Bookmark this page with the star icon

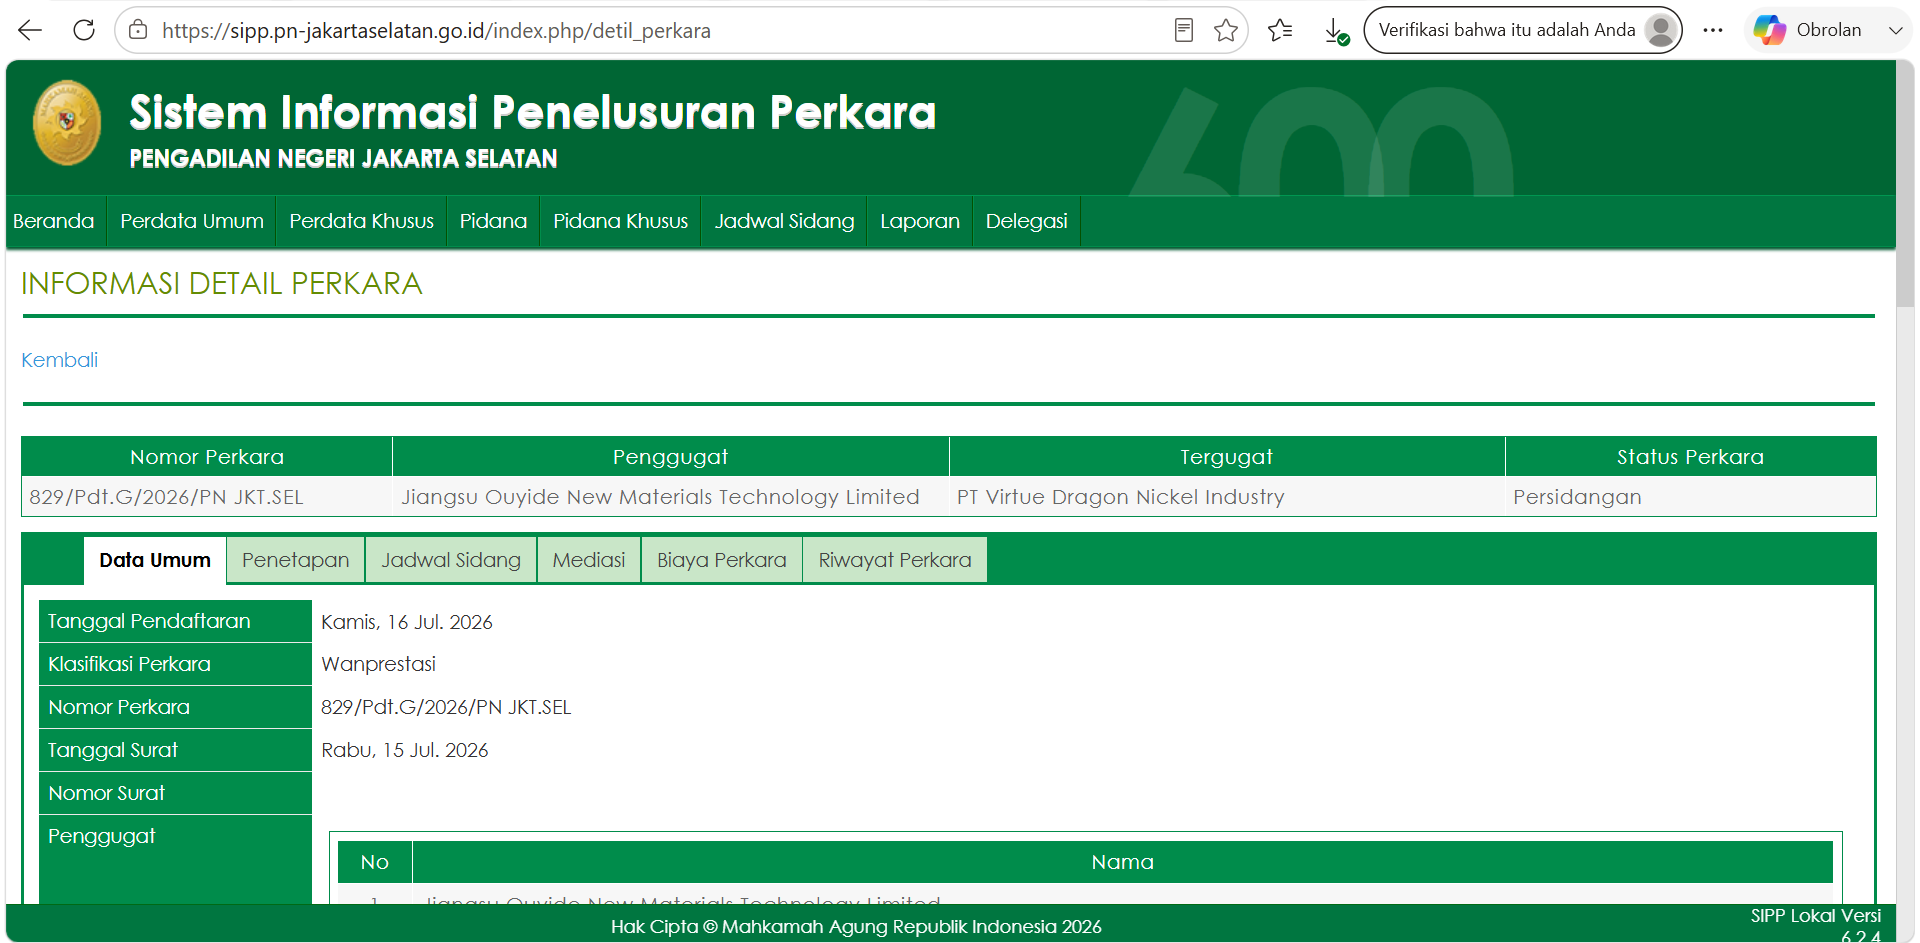coord(1226,30)
